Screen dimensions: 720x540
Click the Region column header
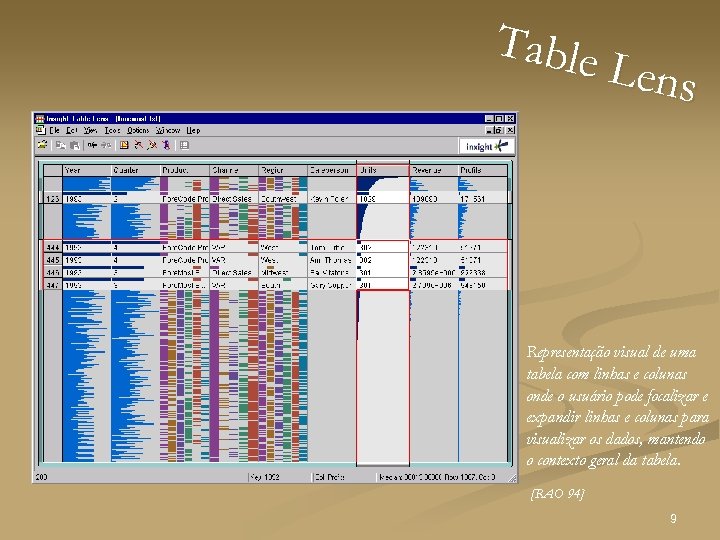click(283, 170)
